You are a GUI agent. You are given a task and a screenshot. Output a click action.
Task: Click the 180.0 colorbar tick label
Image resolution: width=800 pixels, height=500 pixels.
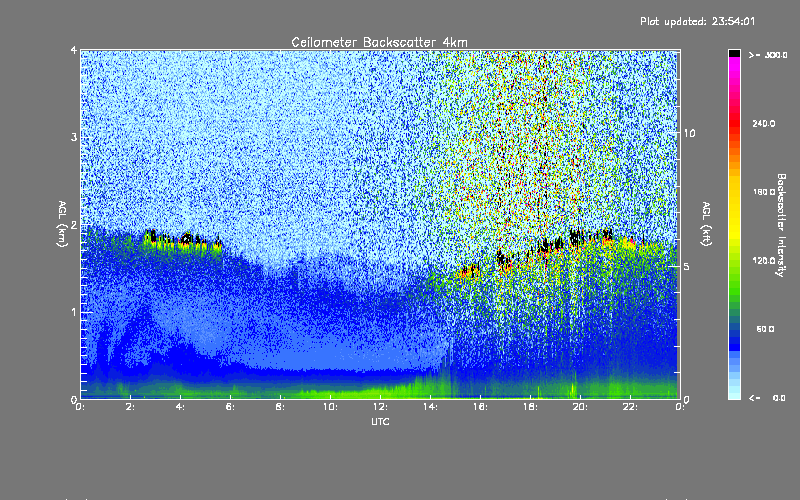click(764, 192)
